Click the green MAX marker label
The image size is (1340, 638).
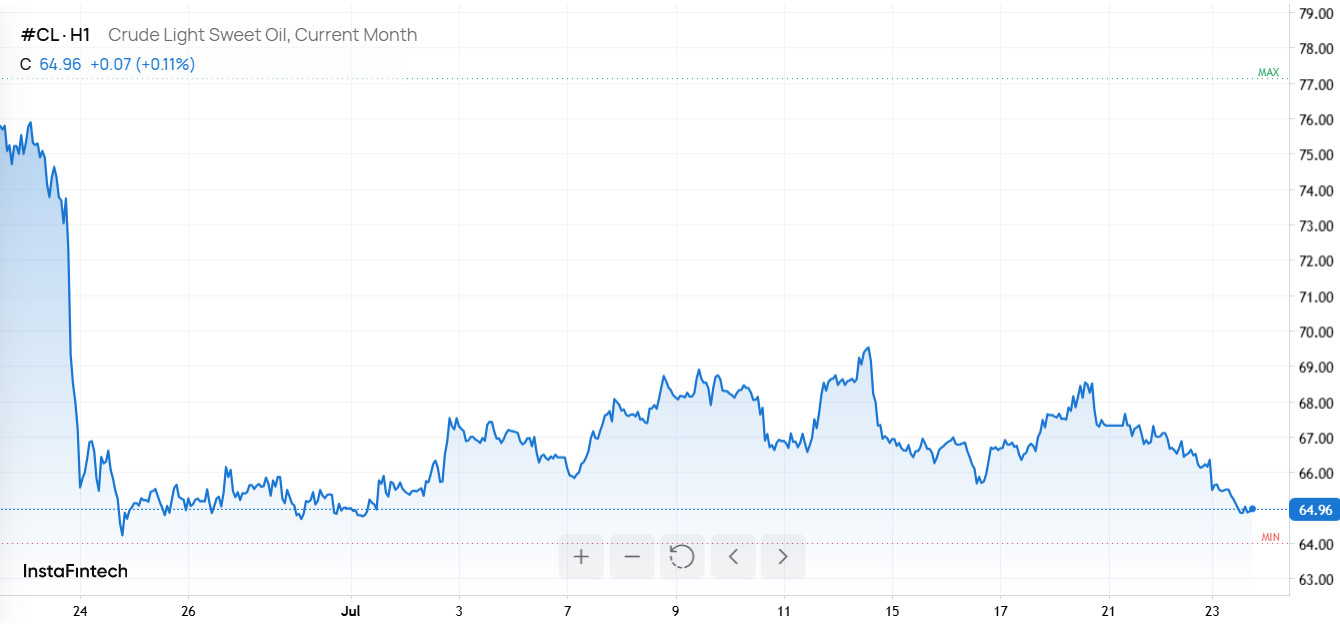[1269, 73]
